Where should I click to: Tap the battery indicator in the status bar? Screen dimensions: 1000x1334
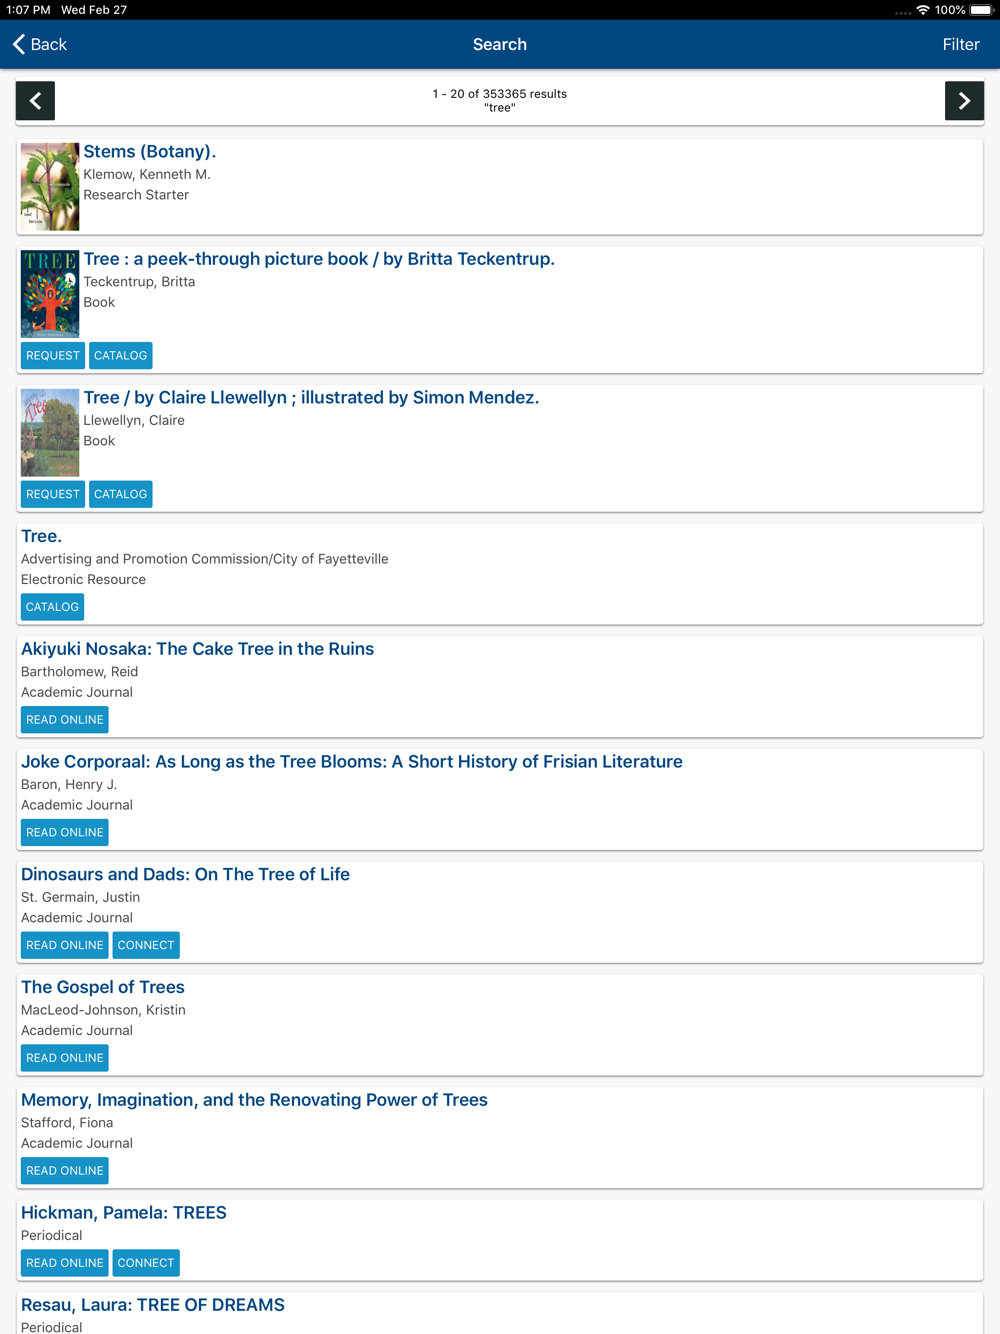[x=982, y=10]
